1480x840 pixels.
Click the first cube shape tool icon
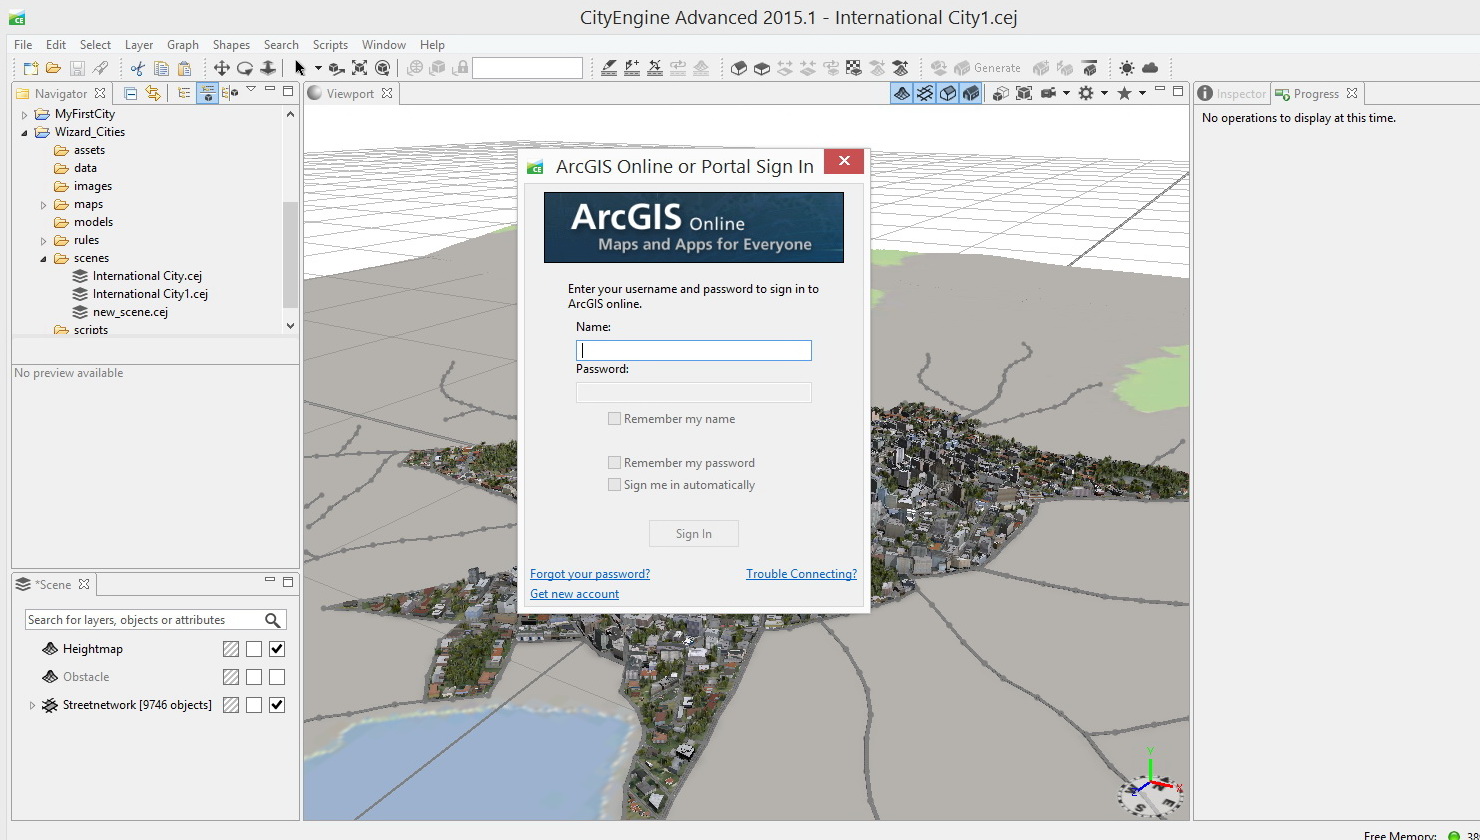pos(739,68)
